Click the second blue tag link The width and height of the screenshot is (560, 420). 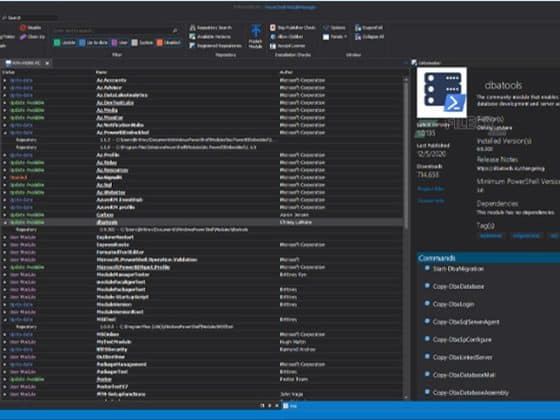pyautogui.click(x=526, y=236)
